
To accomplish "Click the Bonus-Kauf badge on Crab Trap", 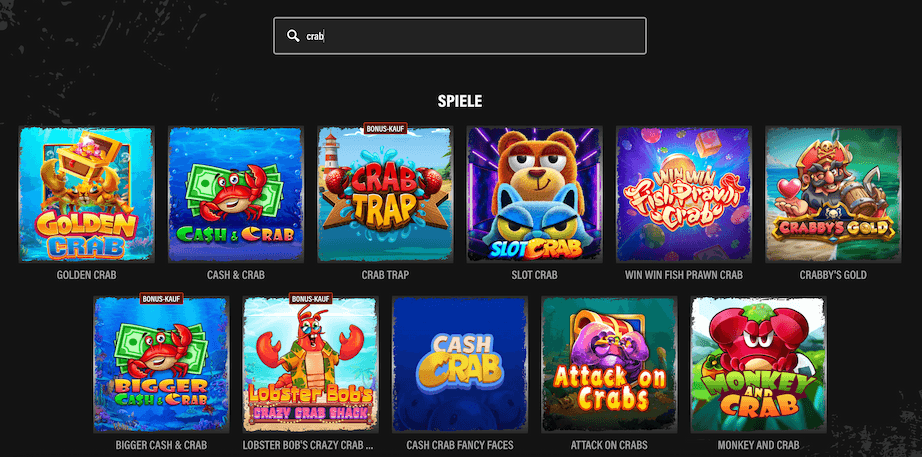I will [385, 128].
